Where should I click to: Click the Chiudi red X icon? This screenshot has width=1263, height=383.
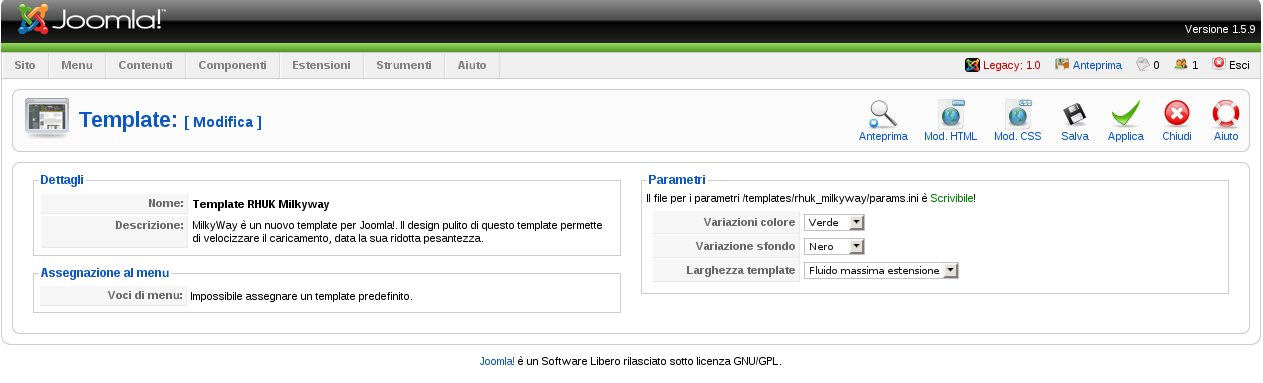pos(1176,114)
